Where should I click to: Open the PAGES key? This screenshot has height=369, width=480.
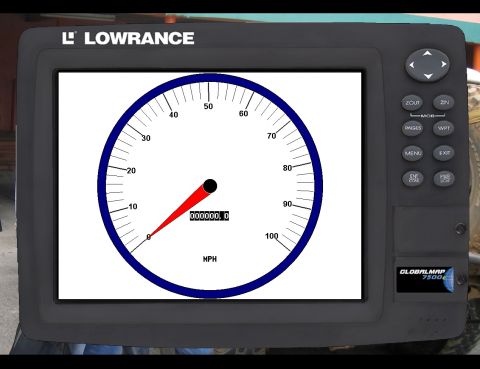tap(413, 128)
